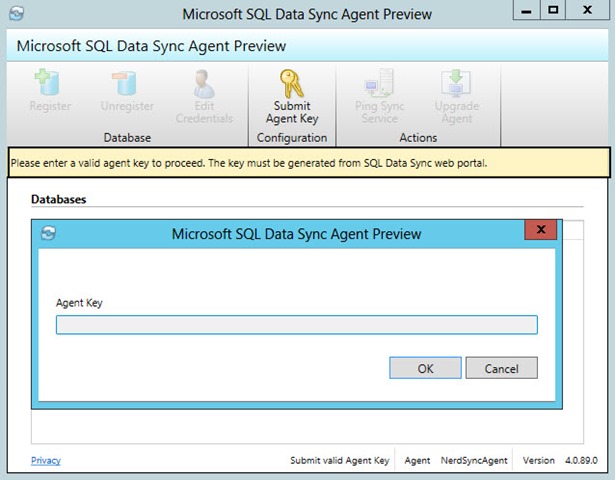
Task: Click the Actions ribbon group label
Action: 418,138
